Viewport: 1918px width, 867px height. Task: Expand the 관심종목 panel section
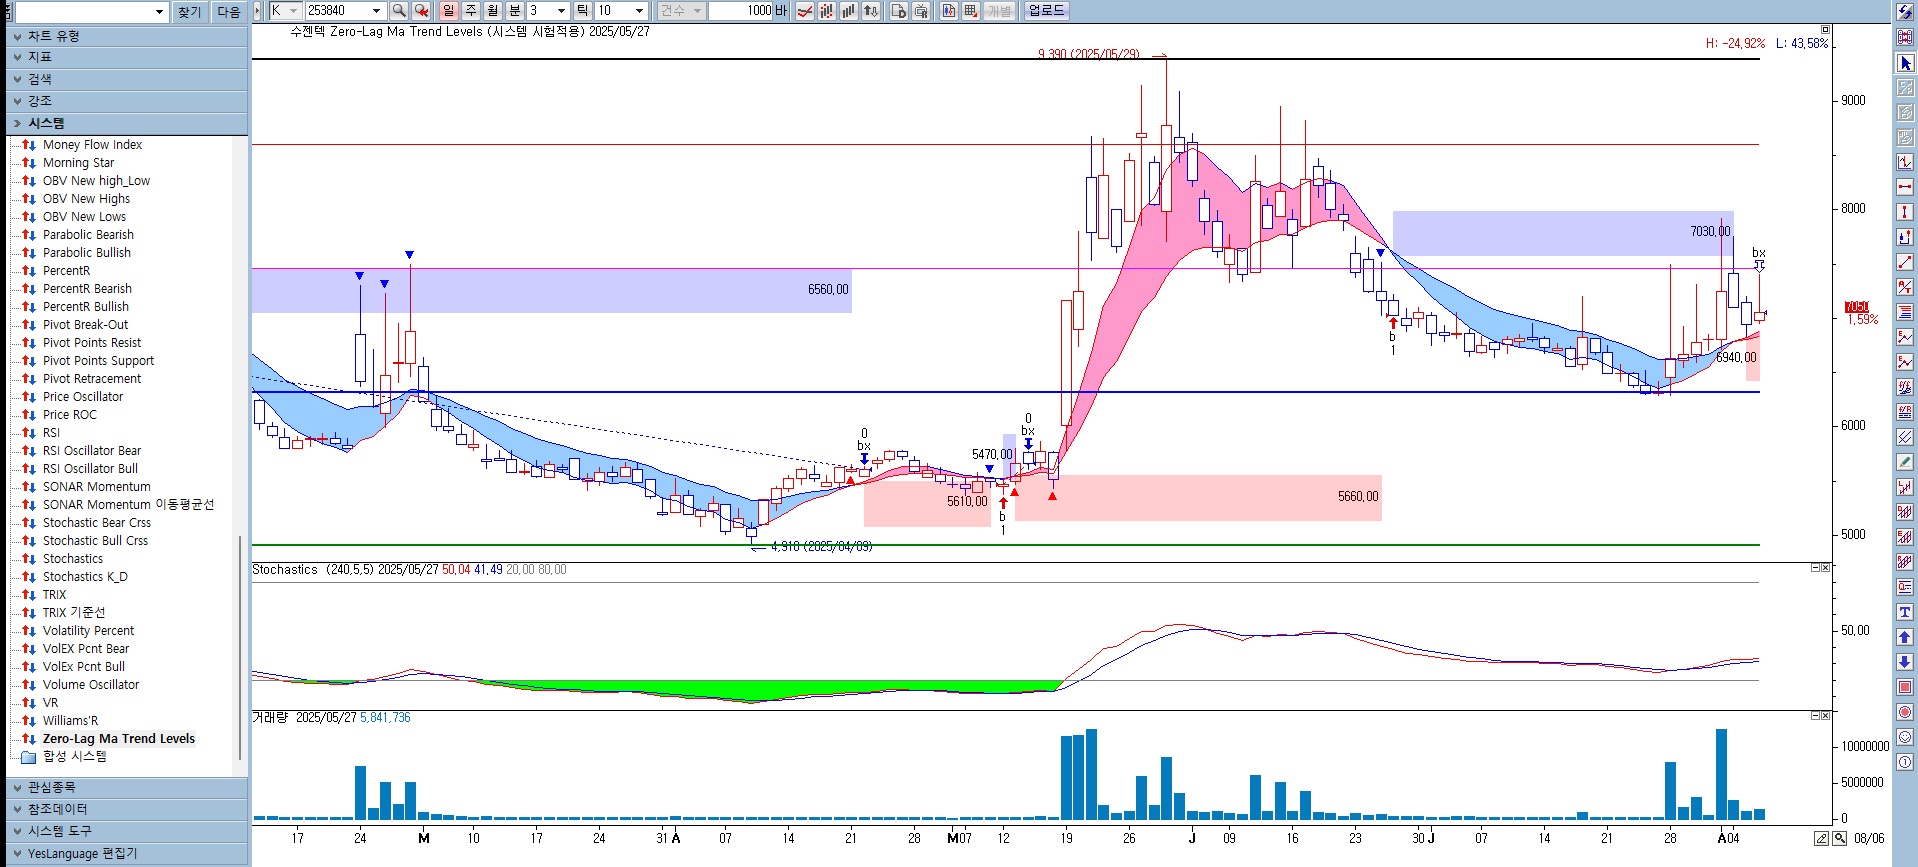point(52,787)
